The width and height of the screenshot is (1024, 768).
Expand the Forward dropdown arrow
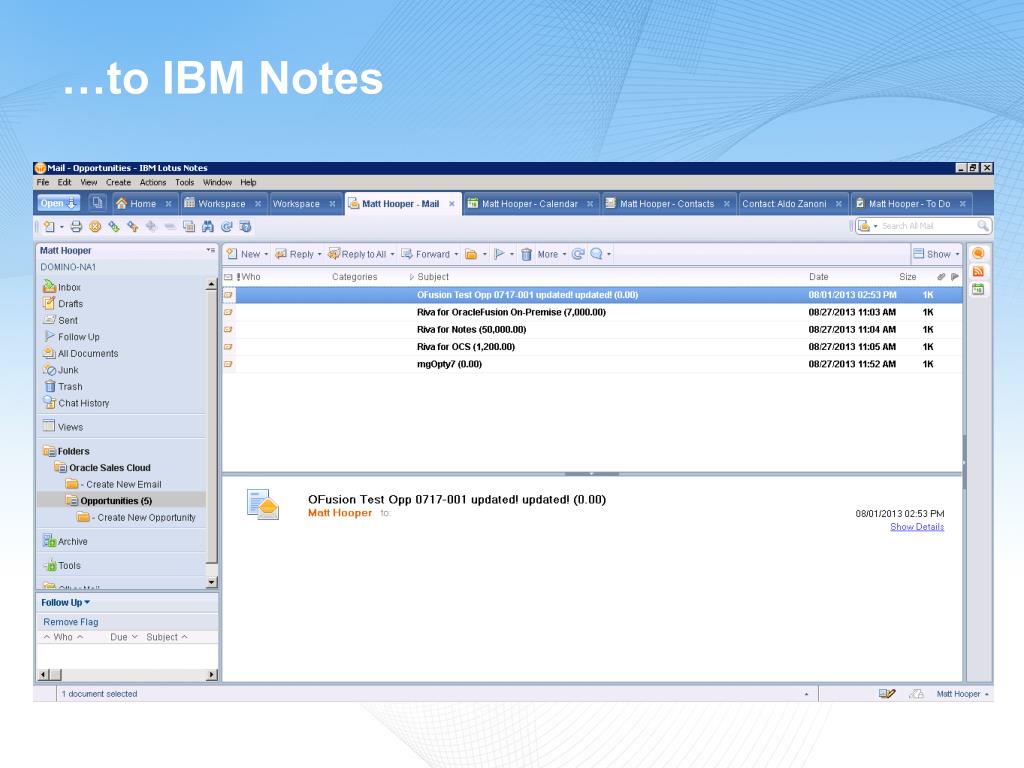456,255
